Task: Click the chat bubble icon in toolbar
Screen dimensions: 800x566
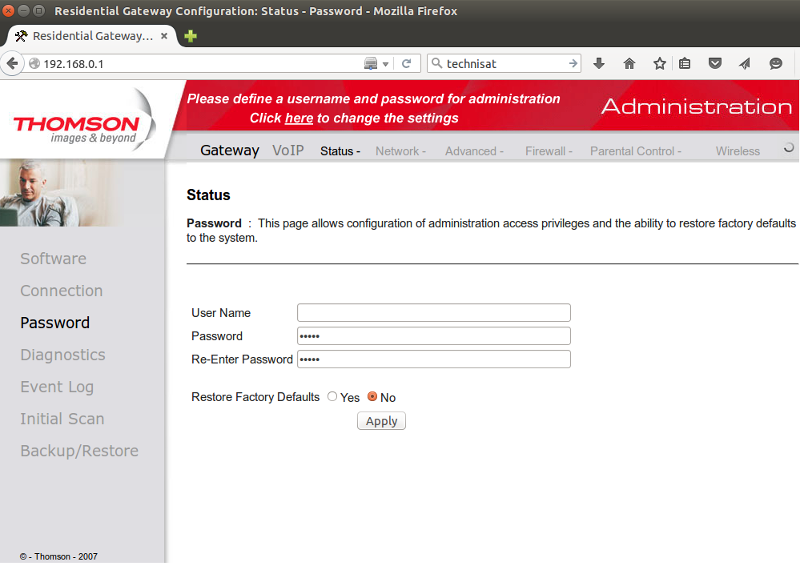Action: (775, 64)
